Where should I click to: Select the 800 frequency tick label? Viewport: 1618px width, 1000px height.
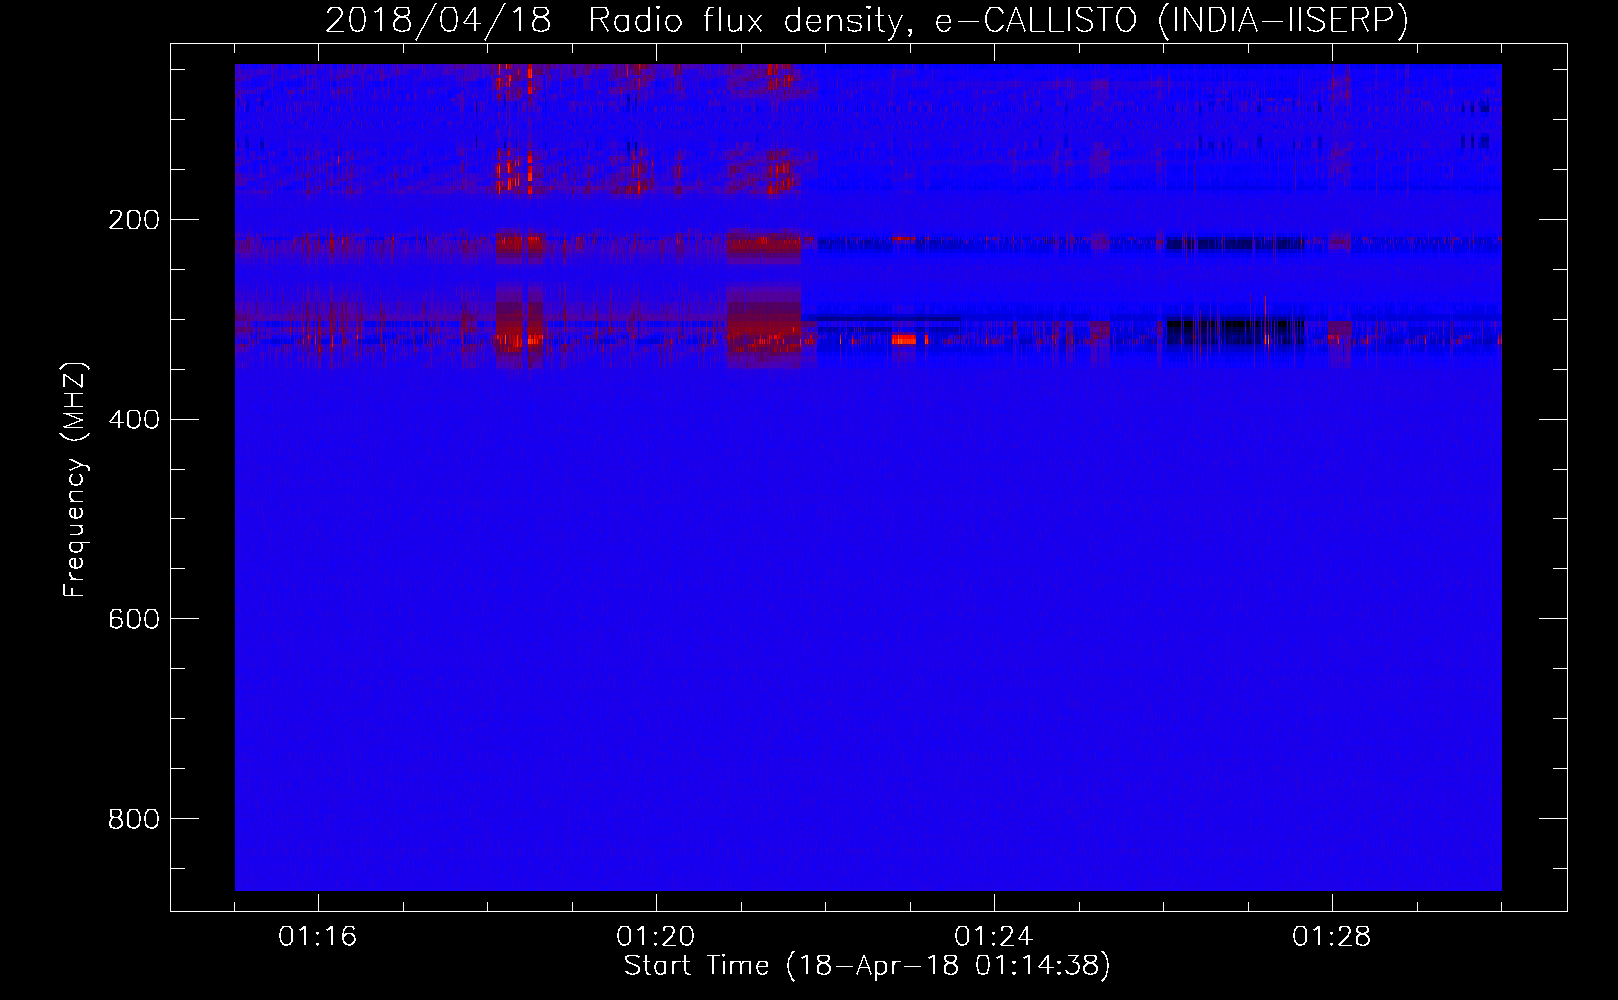(x=134, y=820)
